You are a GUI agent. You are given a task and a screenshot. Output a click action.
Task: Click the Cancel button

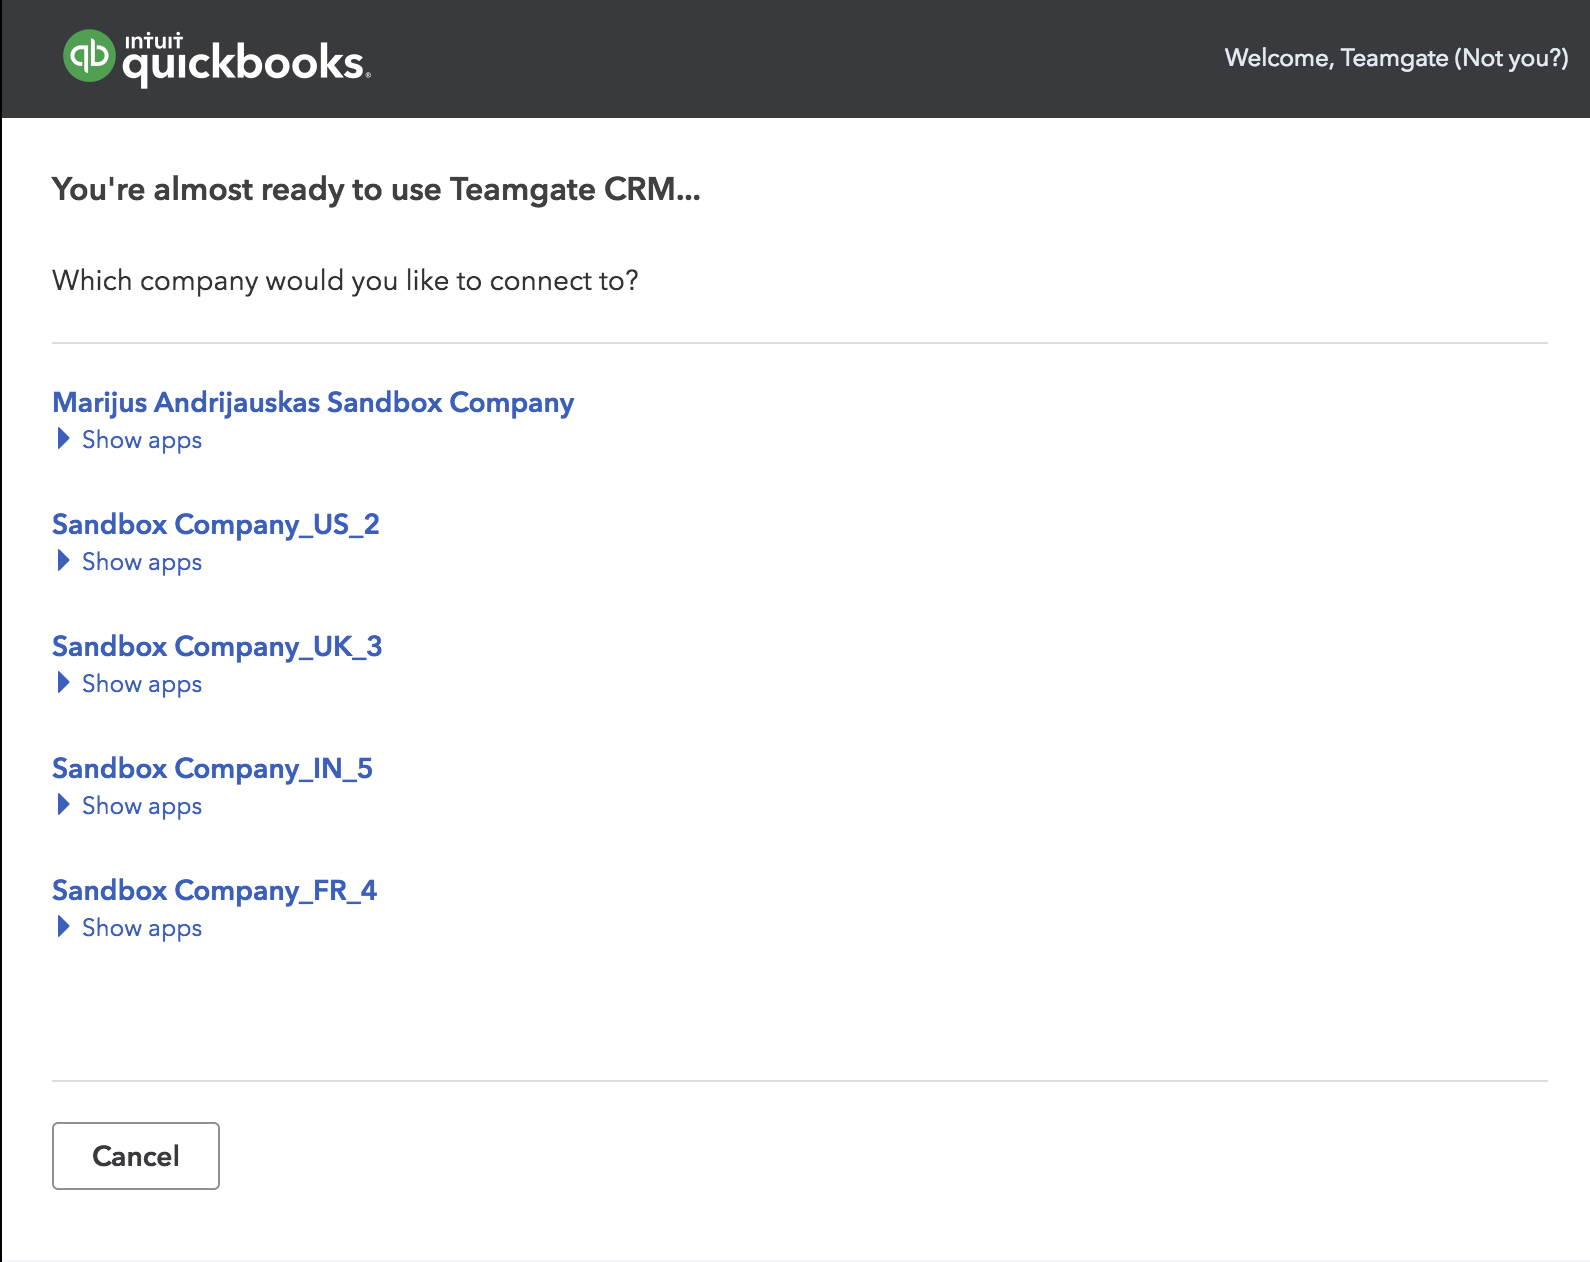[136, 1156]
